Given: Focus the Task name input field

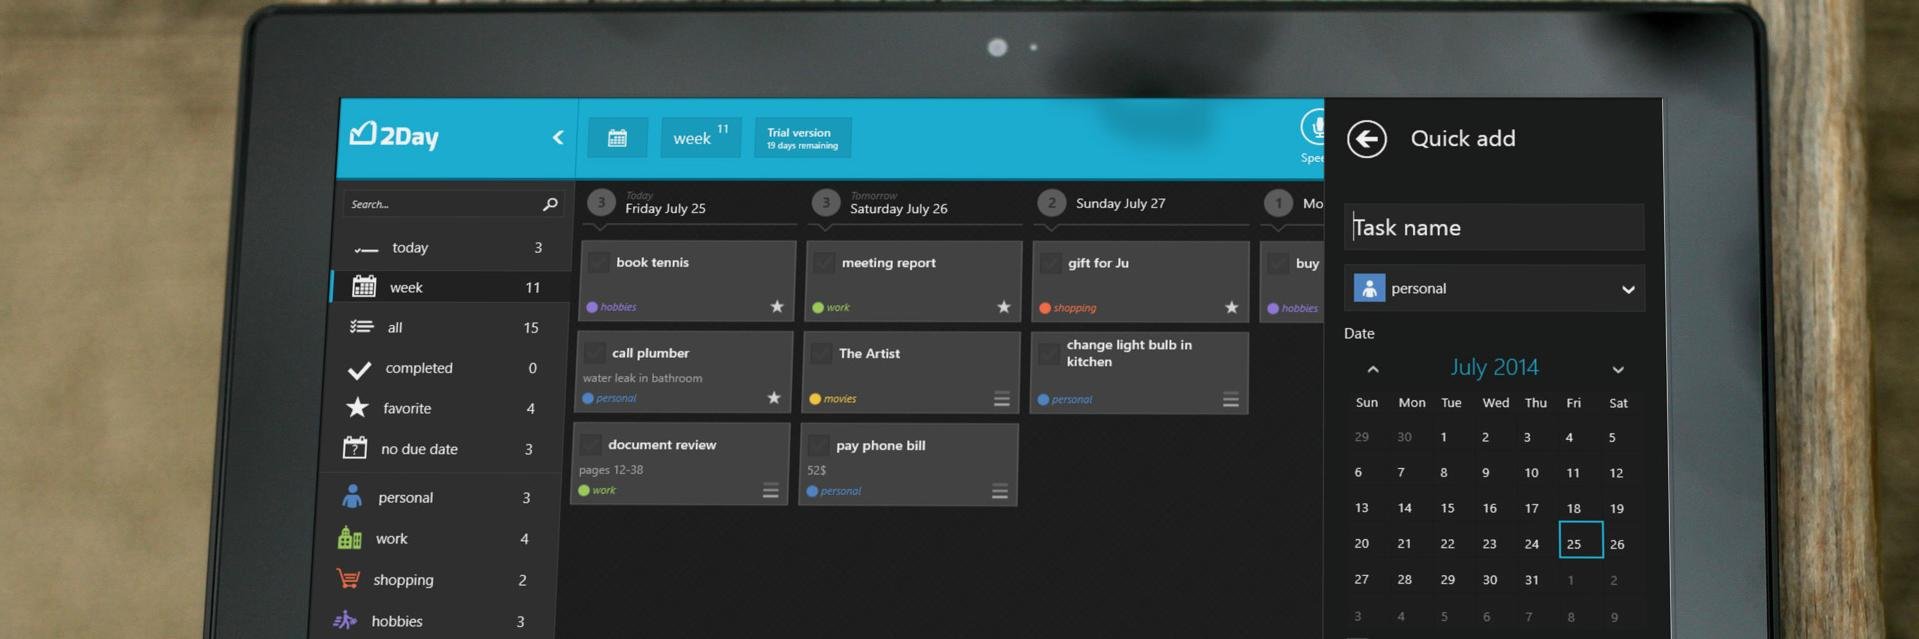Looking at the screenshot, I should pyautogui.click(x=1494, y=228).
